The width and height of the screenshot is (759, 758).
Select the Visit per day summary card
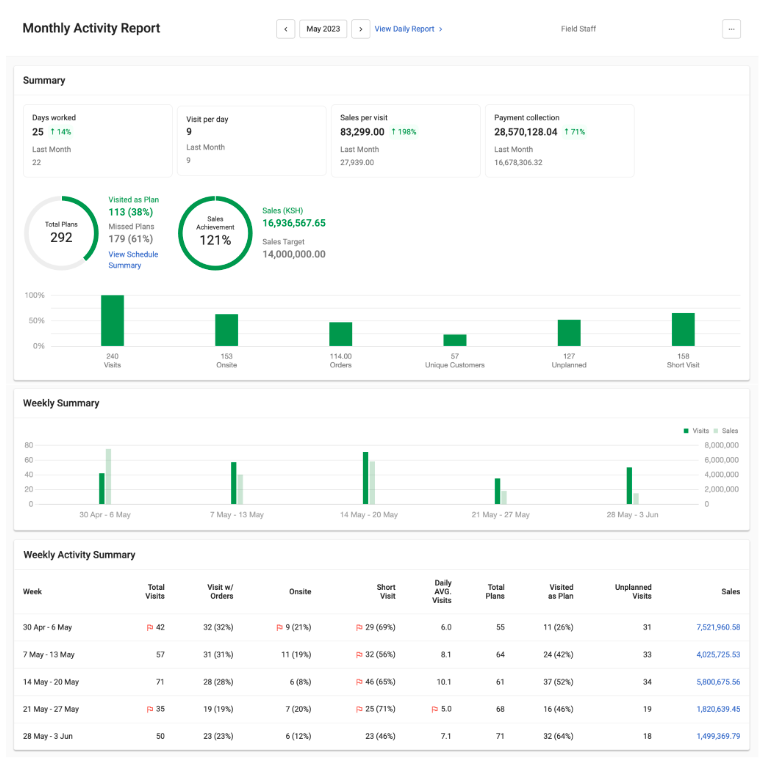coord(252,141)
